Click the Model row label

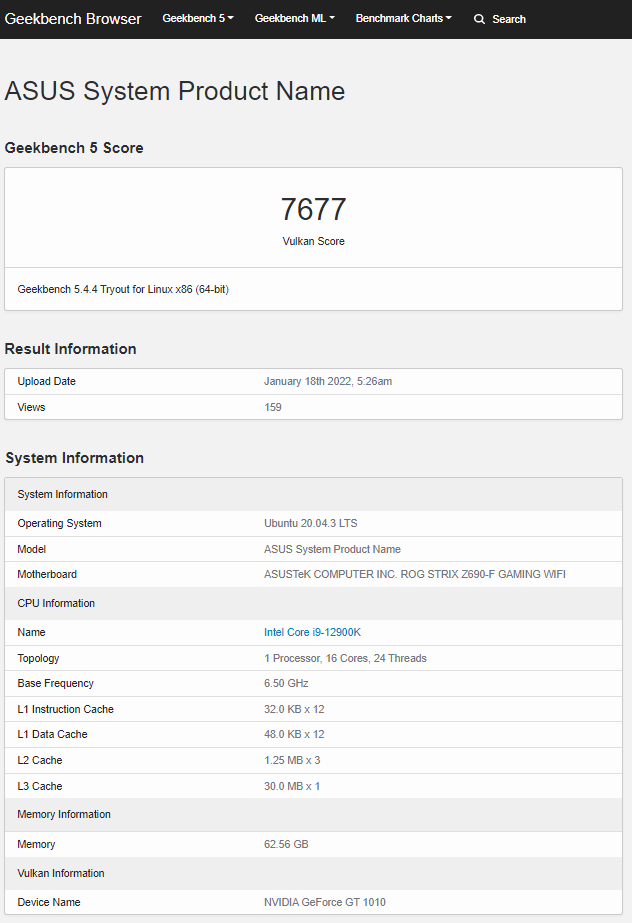click(32, 549)
